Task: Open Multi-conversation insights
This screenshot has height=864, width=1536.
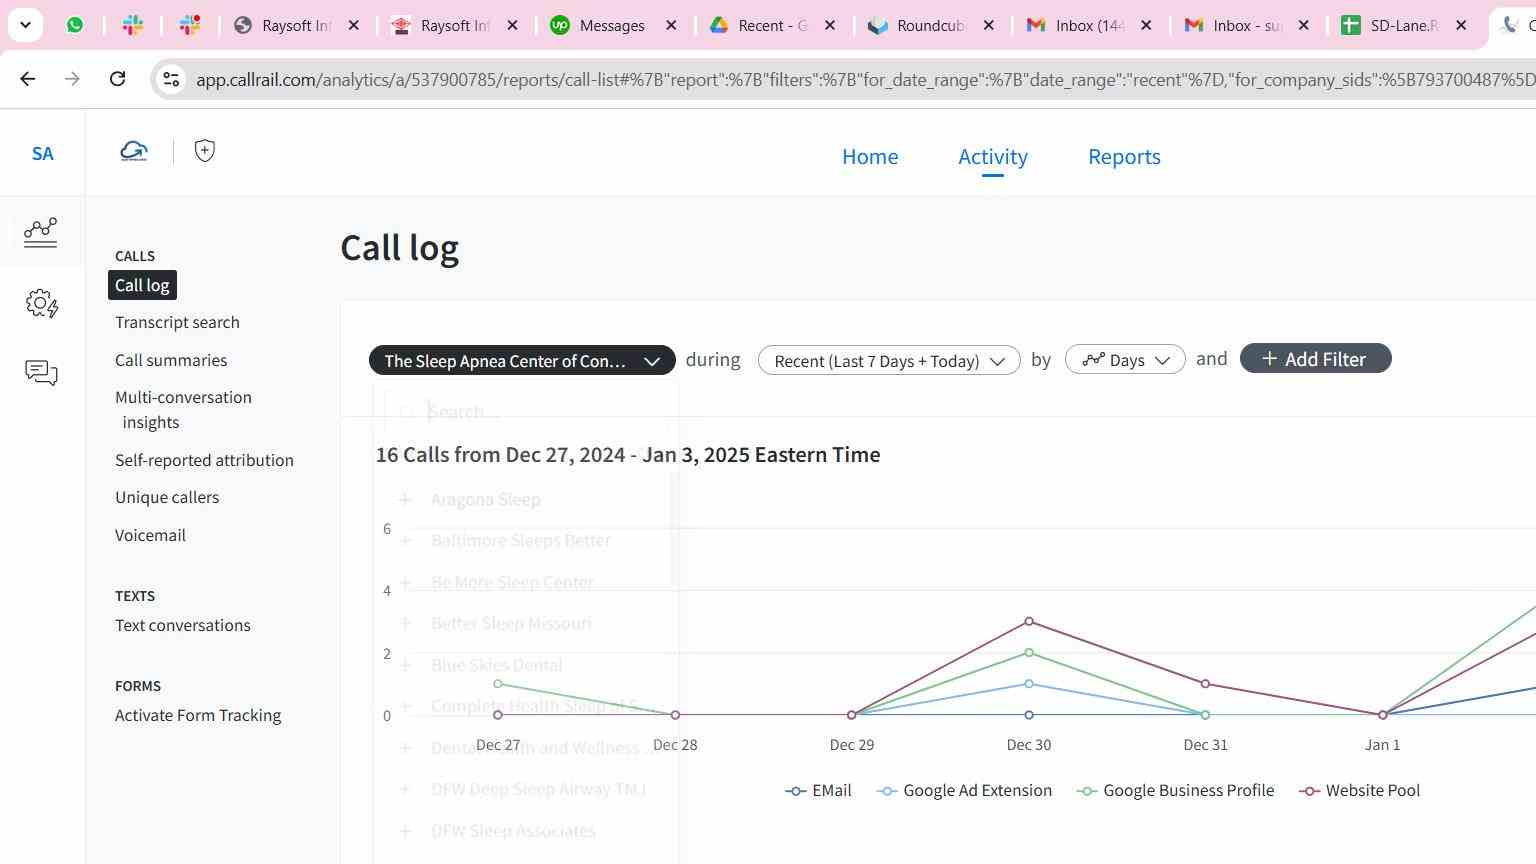Action: click(183, 409)
